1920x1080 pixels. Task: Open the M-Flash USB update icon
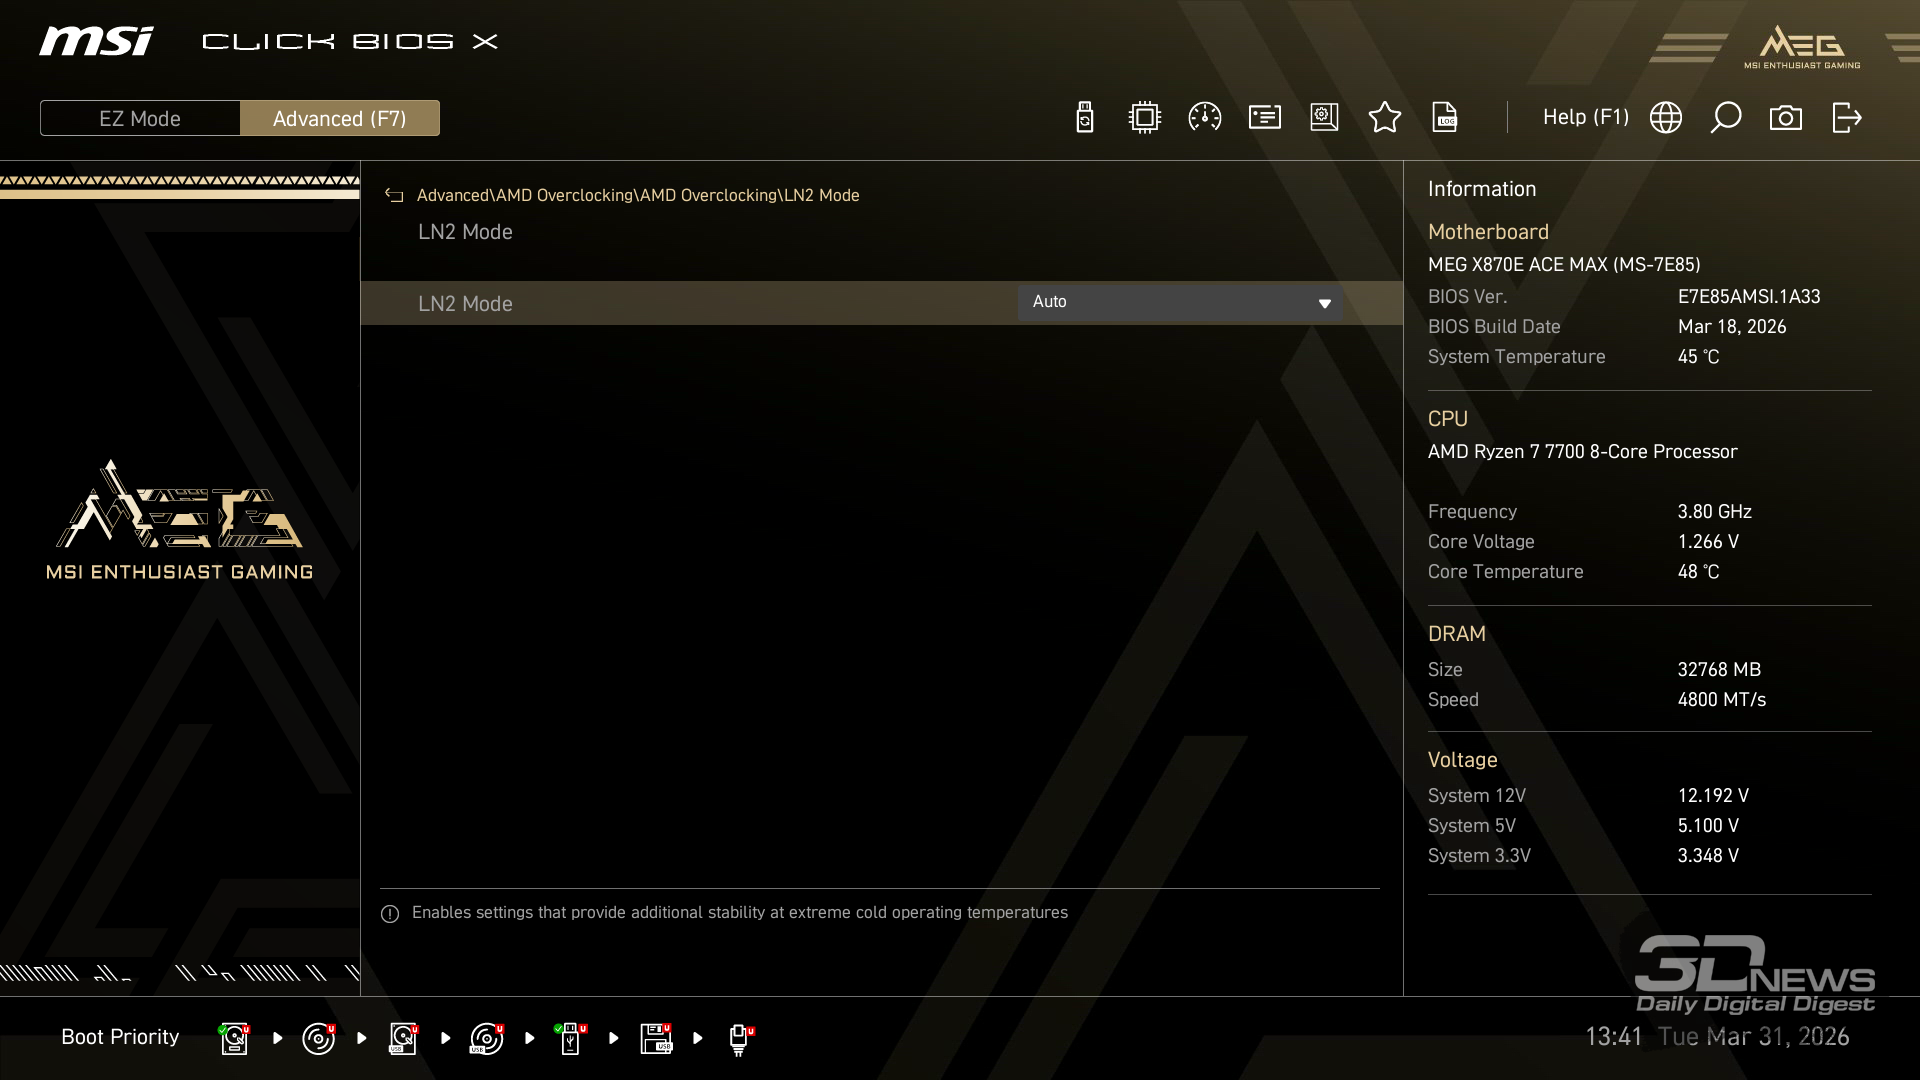click(1084, 118)
